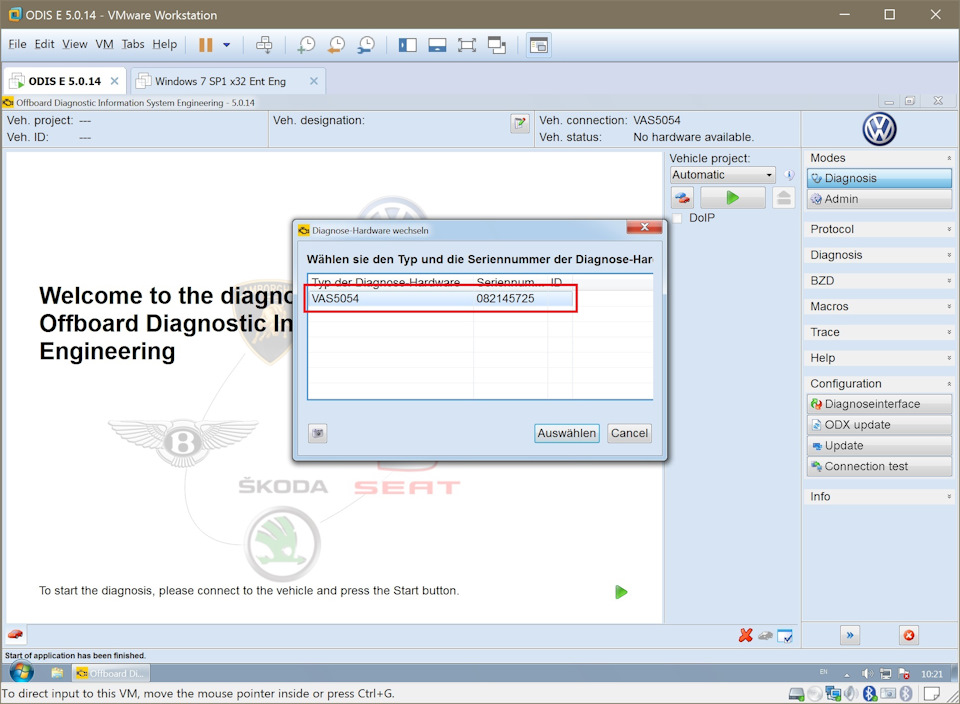Open the Edit menu
This screenshot has height=704, width=960.
44,44
